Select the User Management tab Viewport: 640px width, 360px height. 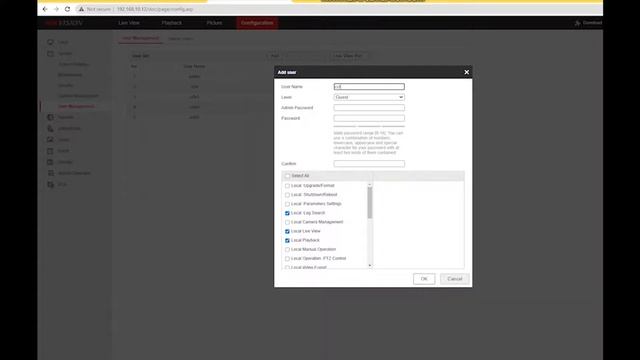[x=140, y=38]
